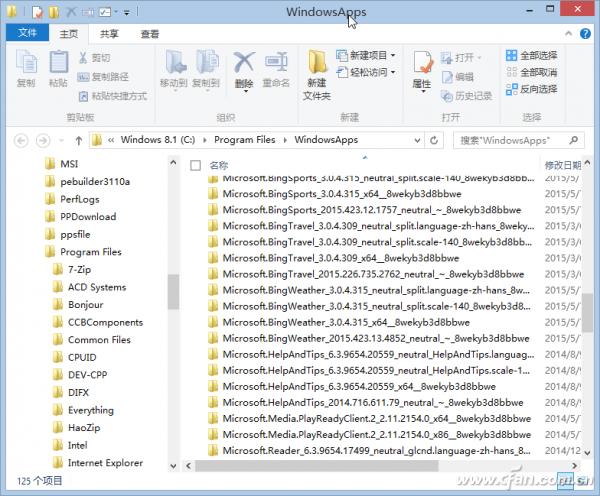Click Program Files in the address breadcrumb
600x496 pixels.
tap(245, 140)
